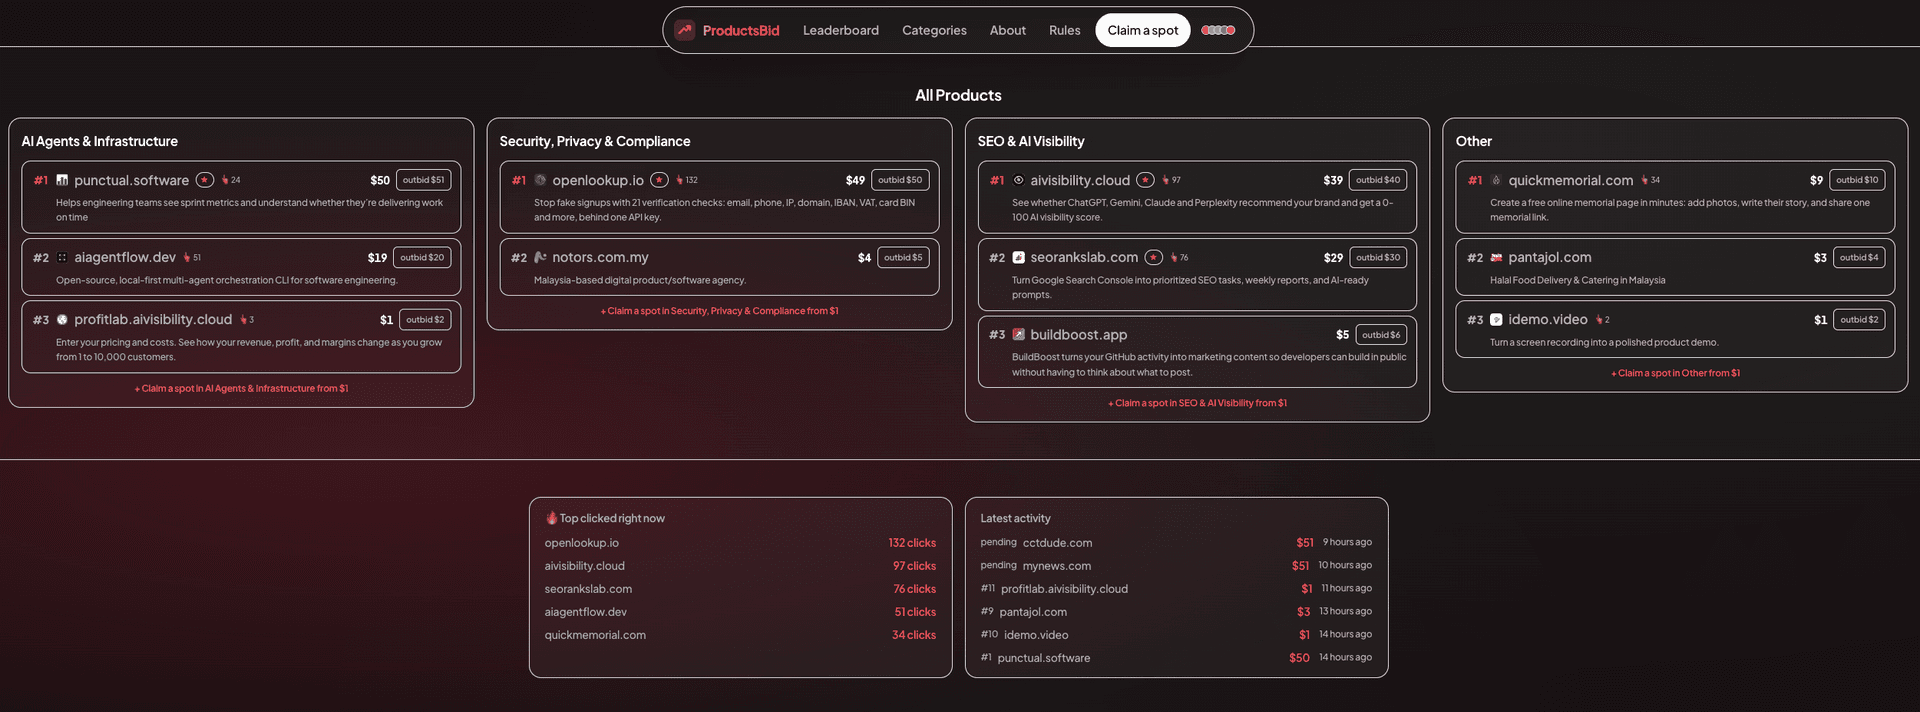Click the star badge next to seorankslab.com
Screen dimensions: 1920x712
pos(1154,257)
